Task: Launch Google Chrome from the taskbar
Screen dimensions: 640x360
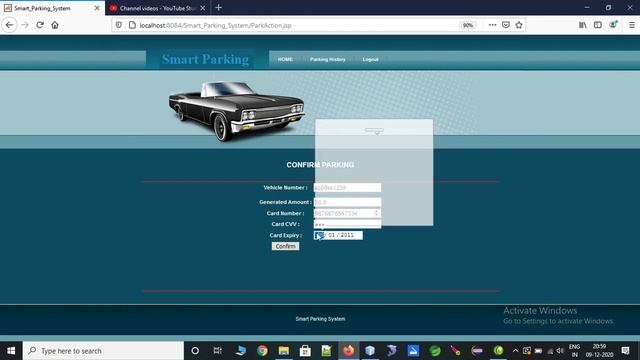Action: [x=262, y=351]
